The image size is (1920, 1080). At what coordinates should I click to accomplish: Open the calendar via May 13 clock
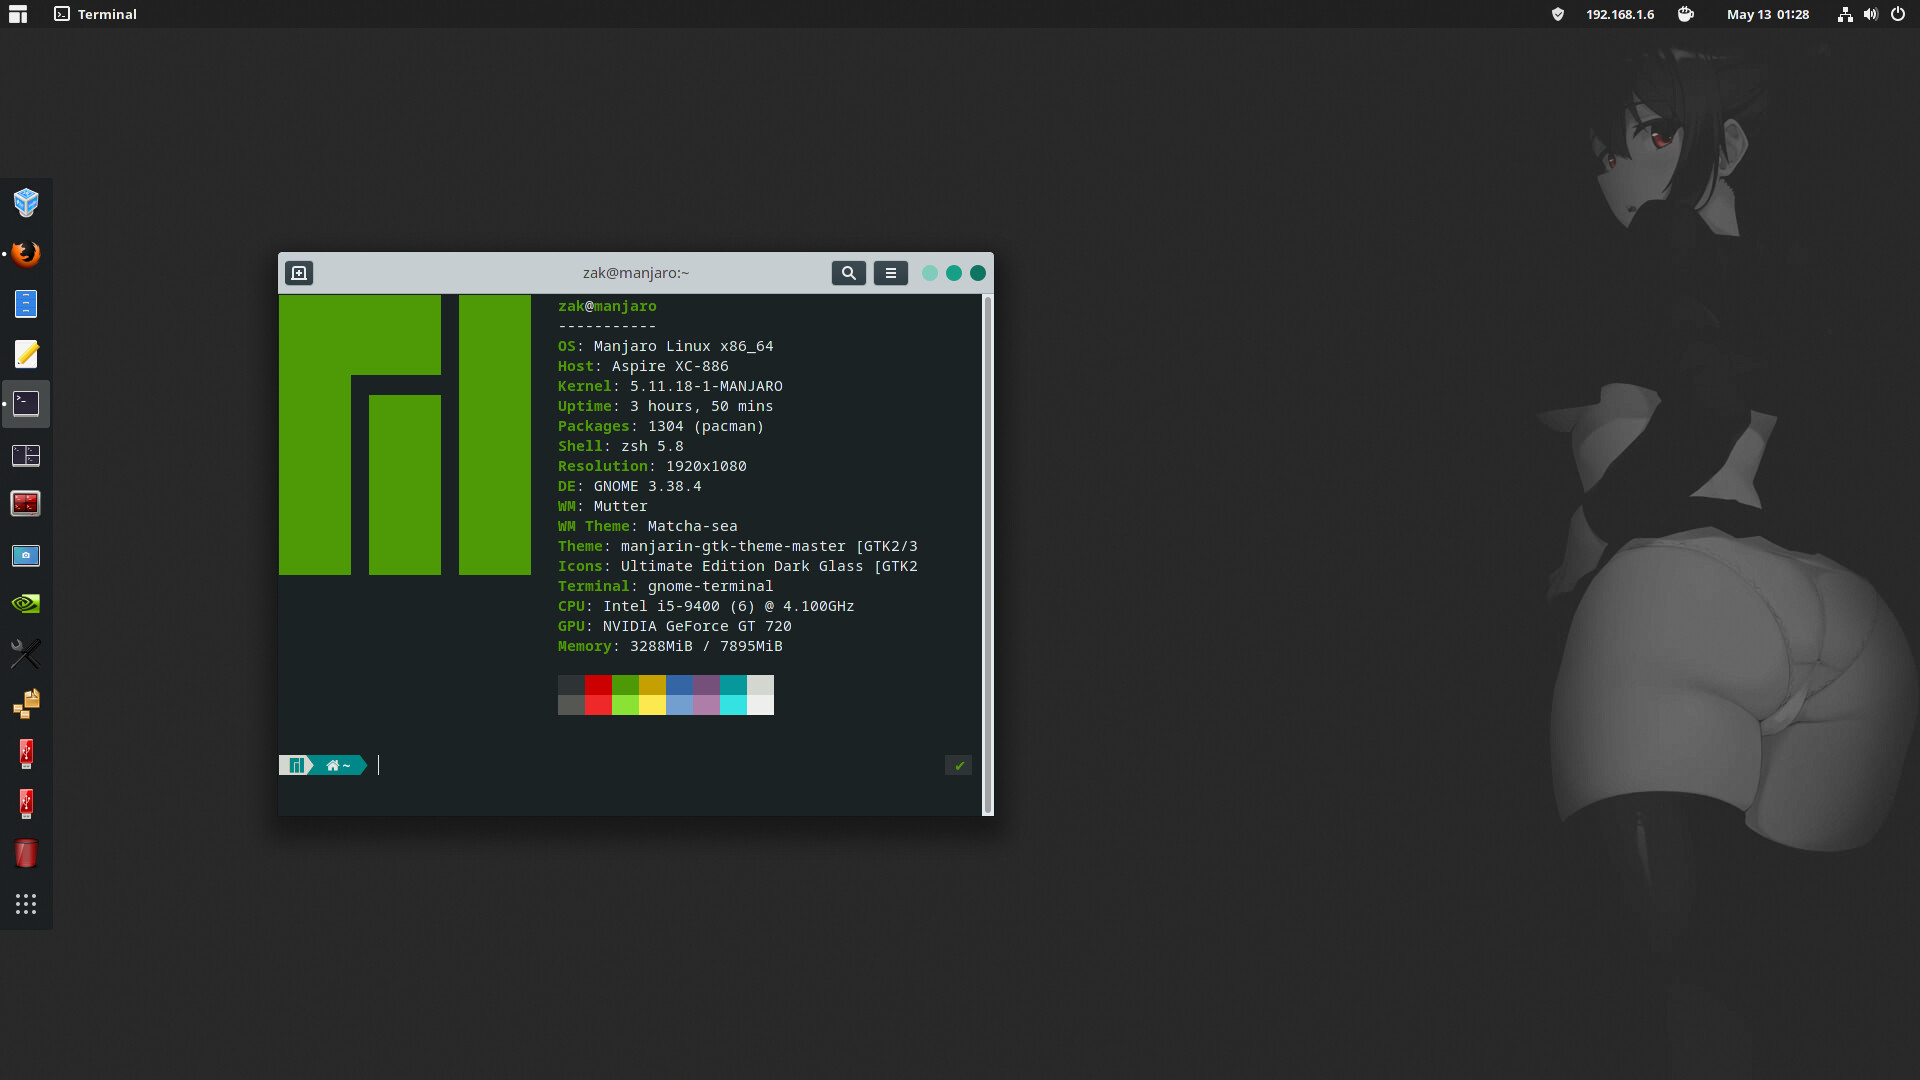pos(1766,14)
